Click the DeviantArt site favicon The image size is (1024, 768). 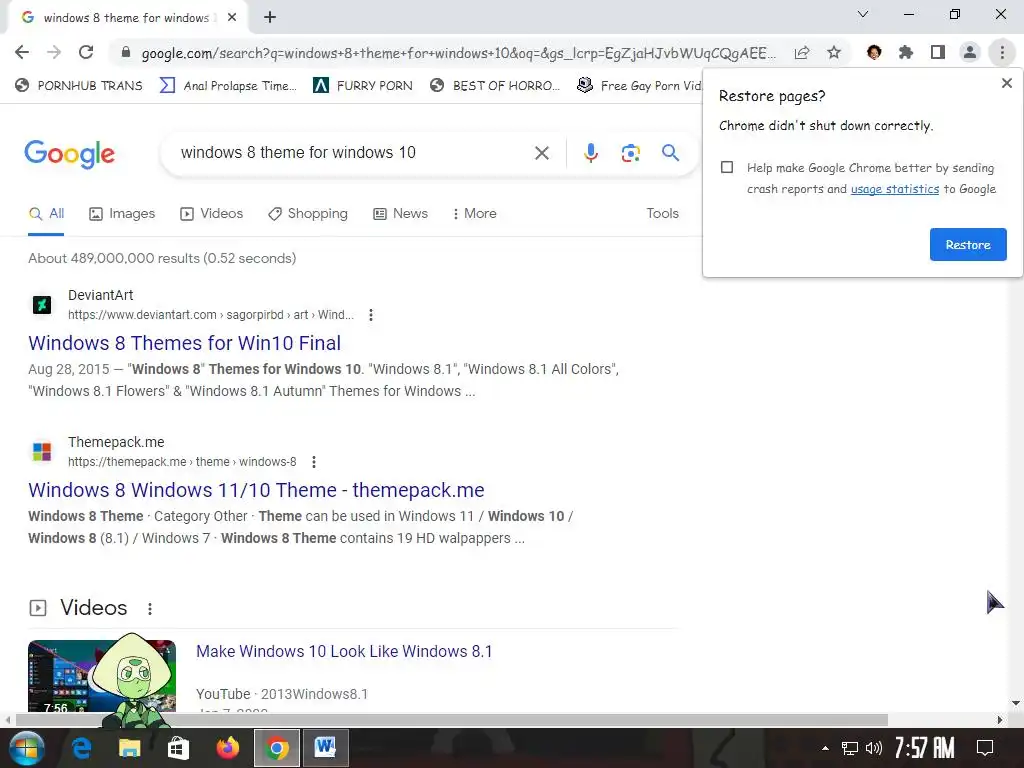coord(42,304)
